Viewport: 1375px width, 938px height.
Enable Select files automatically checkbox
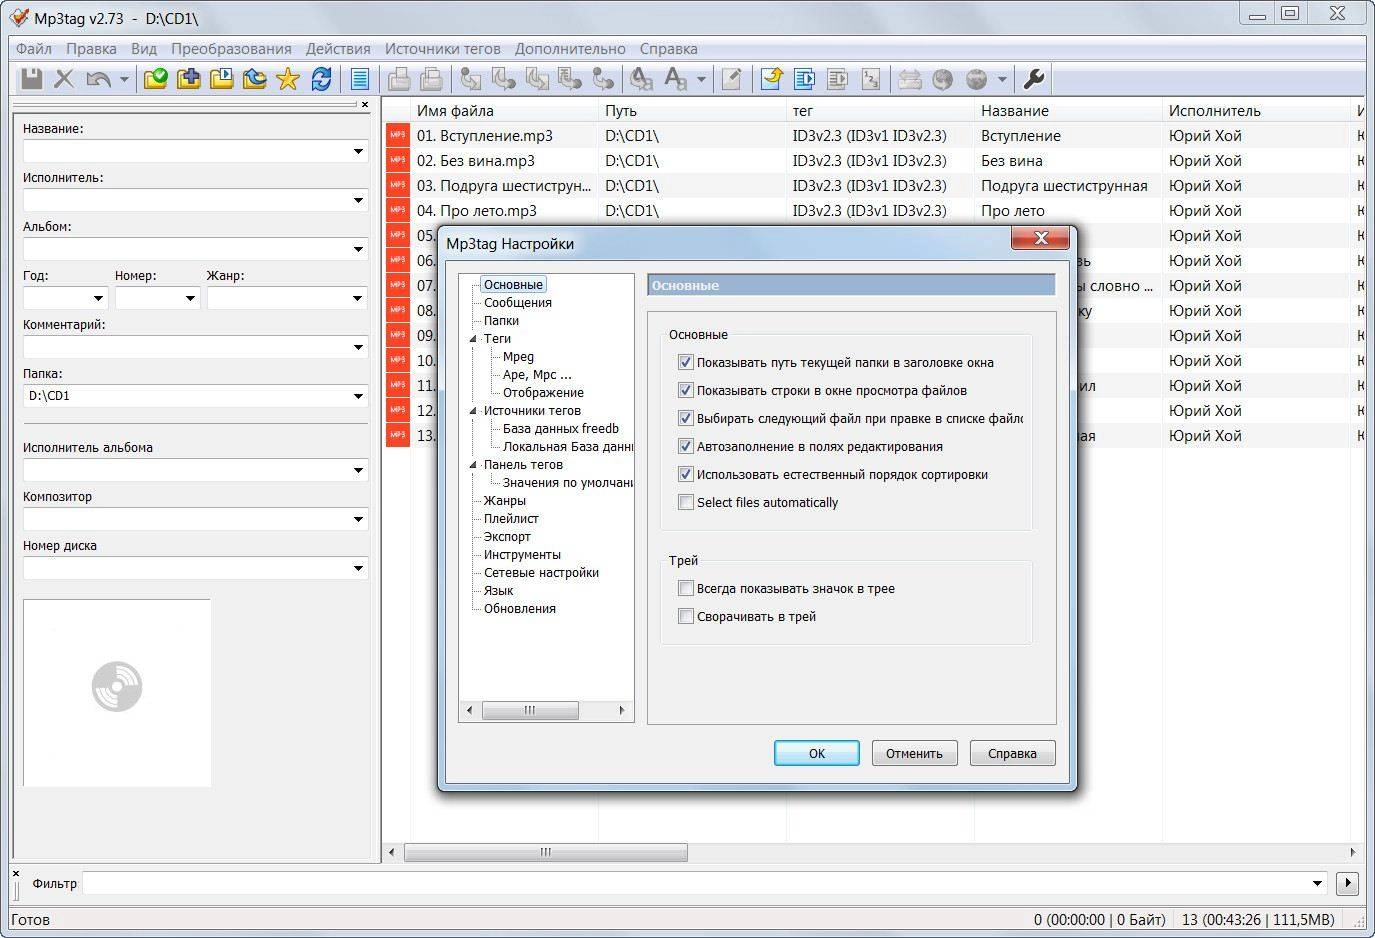pyautogui.click(x=686, y=503)
